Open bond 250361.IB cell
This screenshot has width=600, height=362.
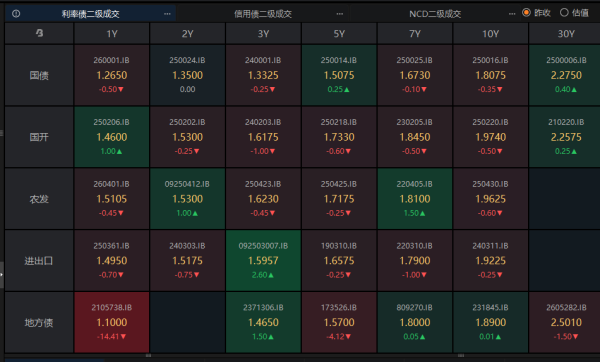pyautogui.click(x=112, y=261)
